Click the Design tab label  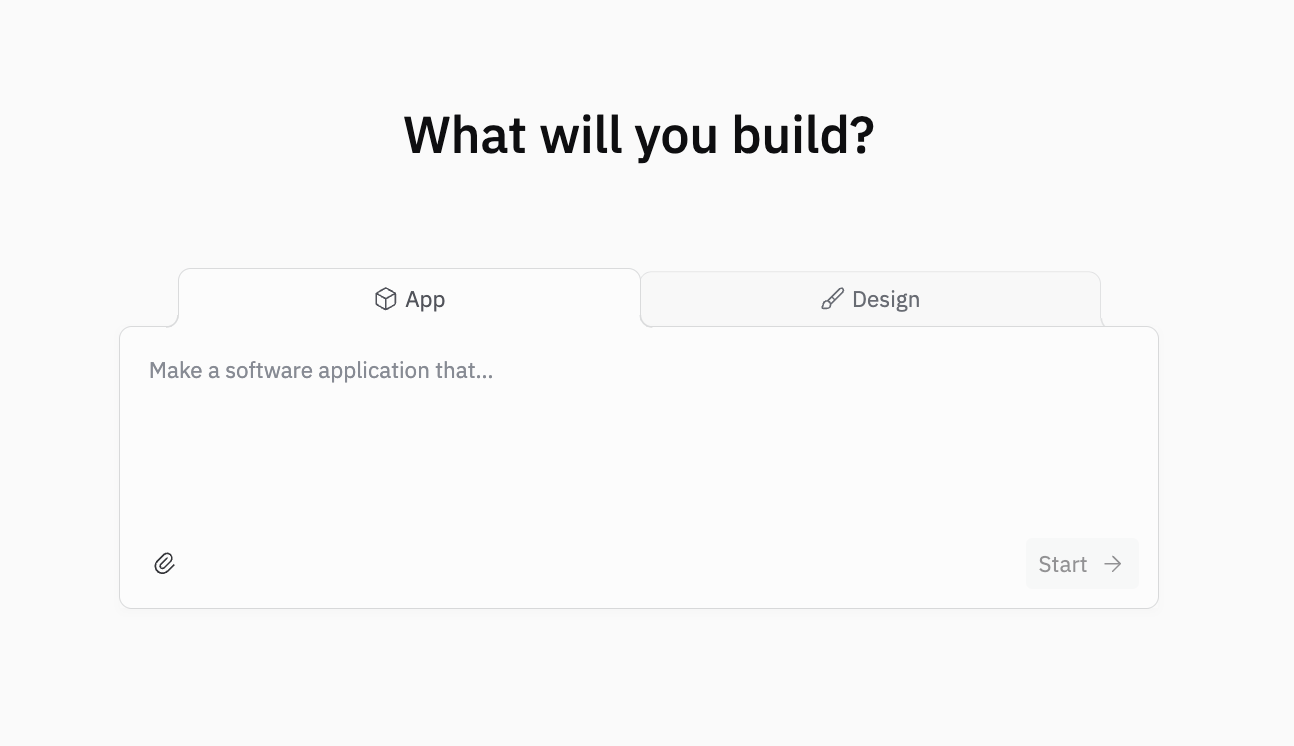(x=885, y=298)
